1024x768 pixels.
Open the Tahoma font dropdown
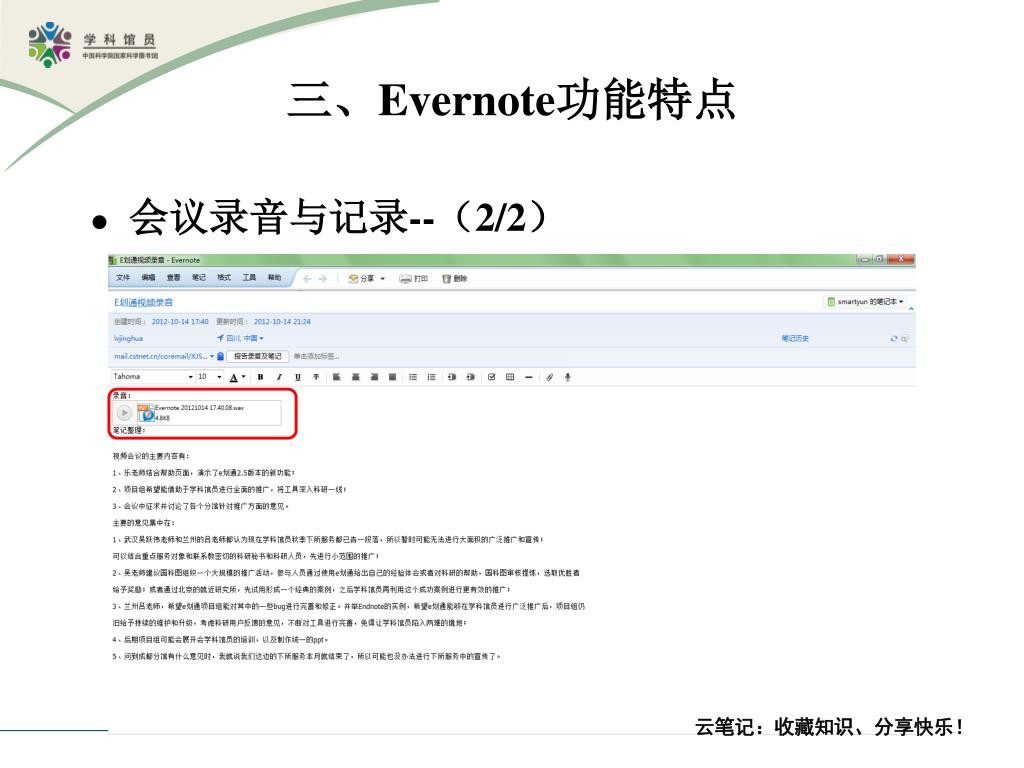pyautogui.click(x=153, y=377)
